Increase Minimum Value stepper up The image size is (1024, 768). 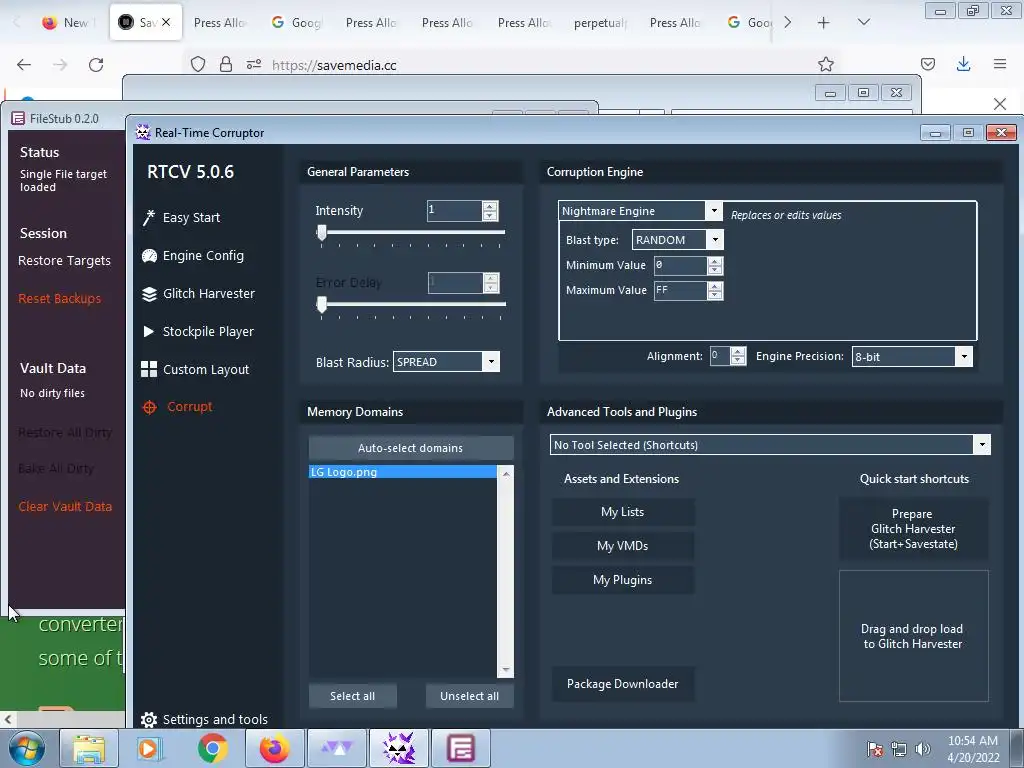tap(715, 261)
